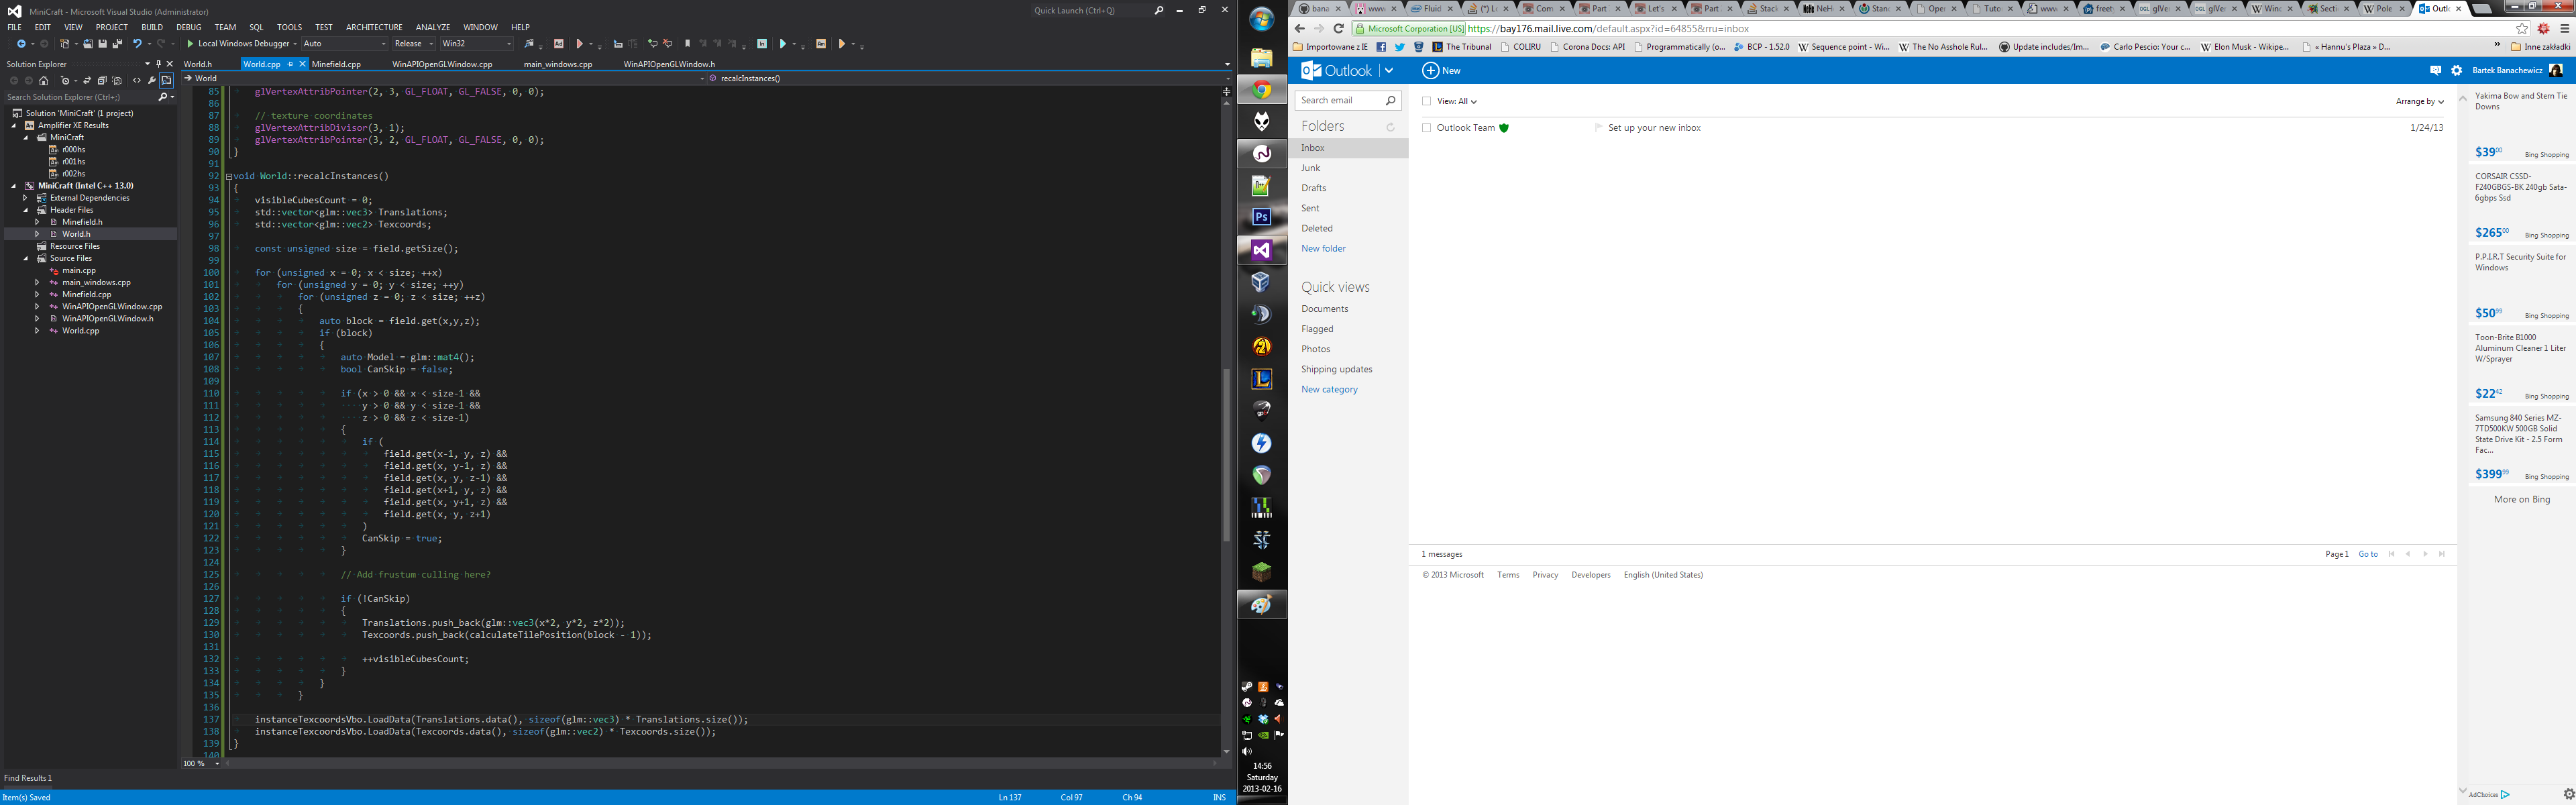Open the Junk folder in Outlook
Screen dimensions: 2576x805
(x=1311, y=168)
